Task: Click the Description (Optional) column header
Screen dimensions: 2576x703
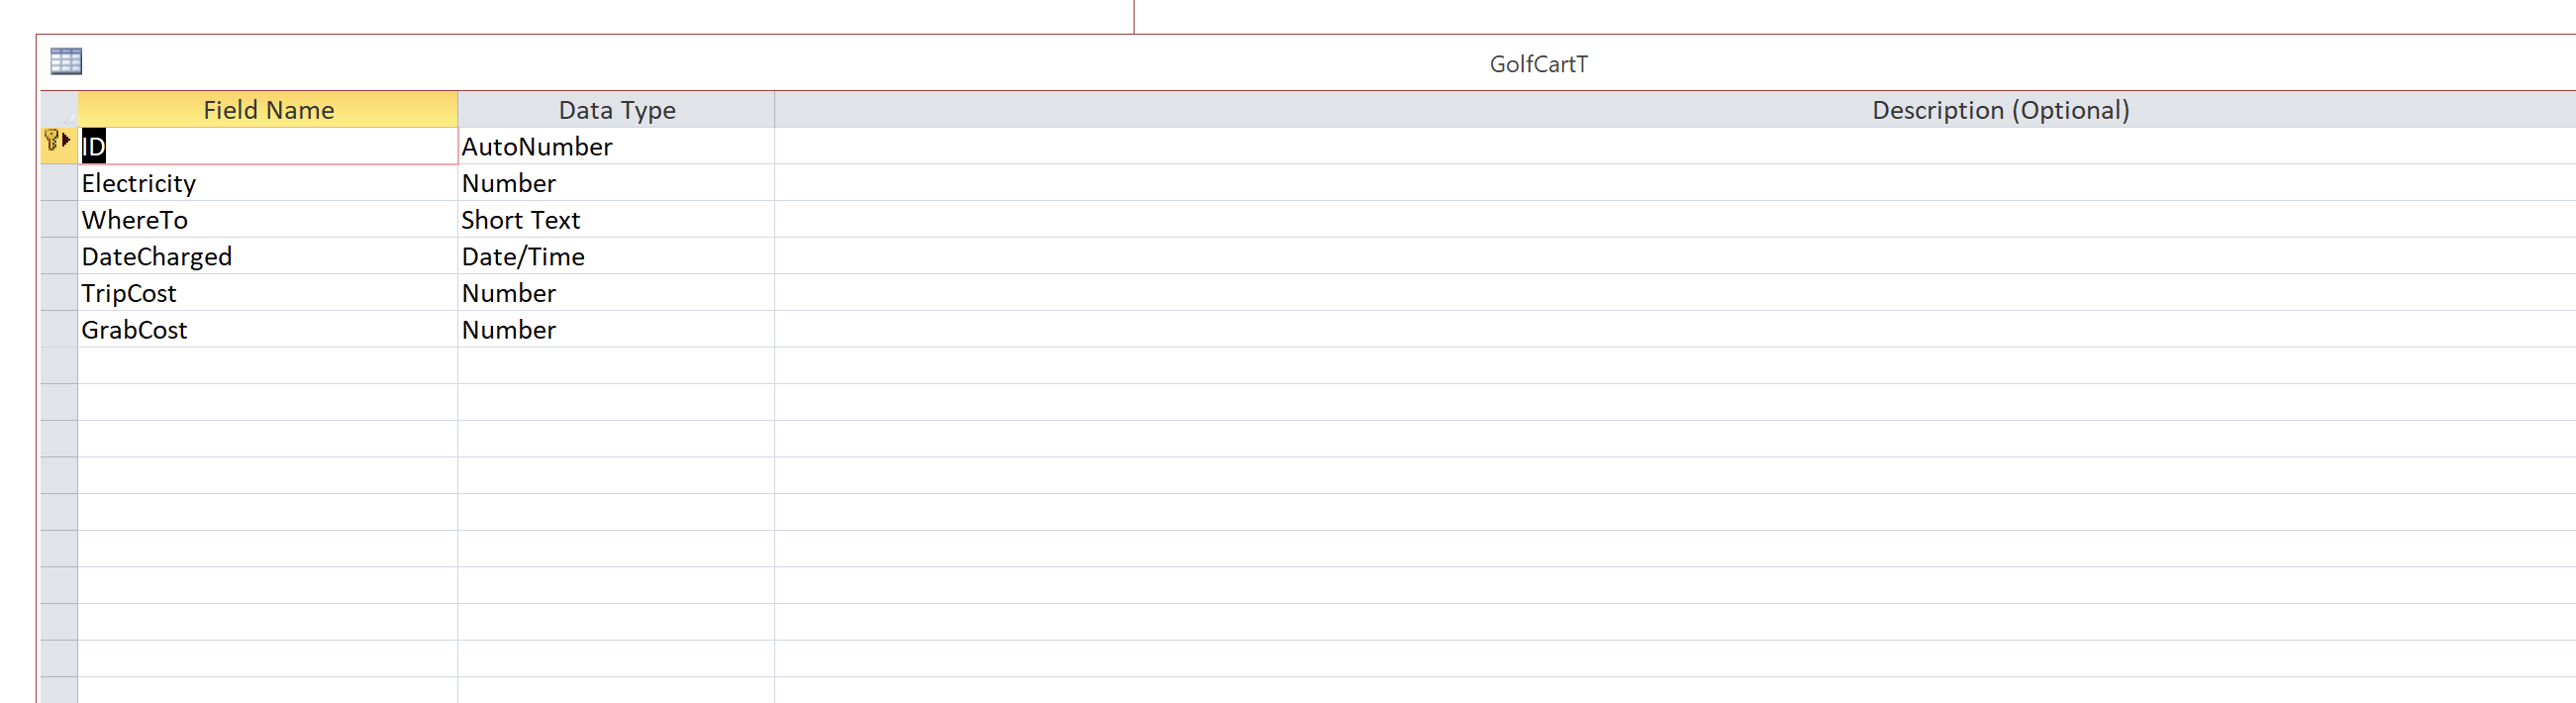Action: point(2000,110)
